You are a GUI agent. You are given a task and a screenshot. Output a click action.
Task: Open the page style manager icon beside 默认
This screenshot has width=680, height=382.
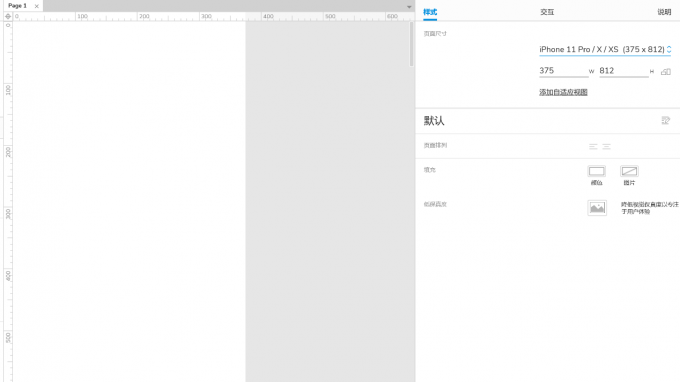pos(665,121)
